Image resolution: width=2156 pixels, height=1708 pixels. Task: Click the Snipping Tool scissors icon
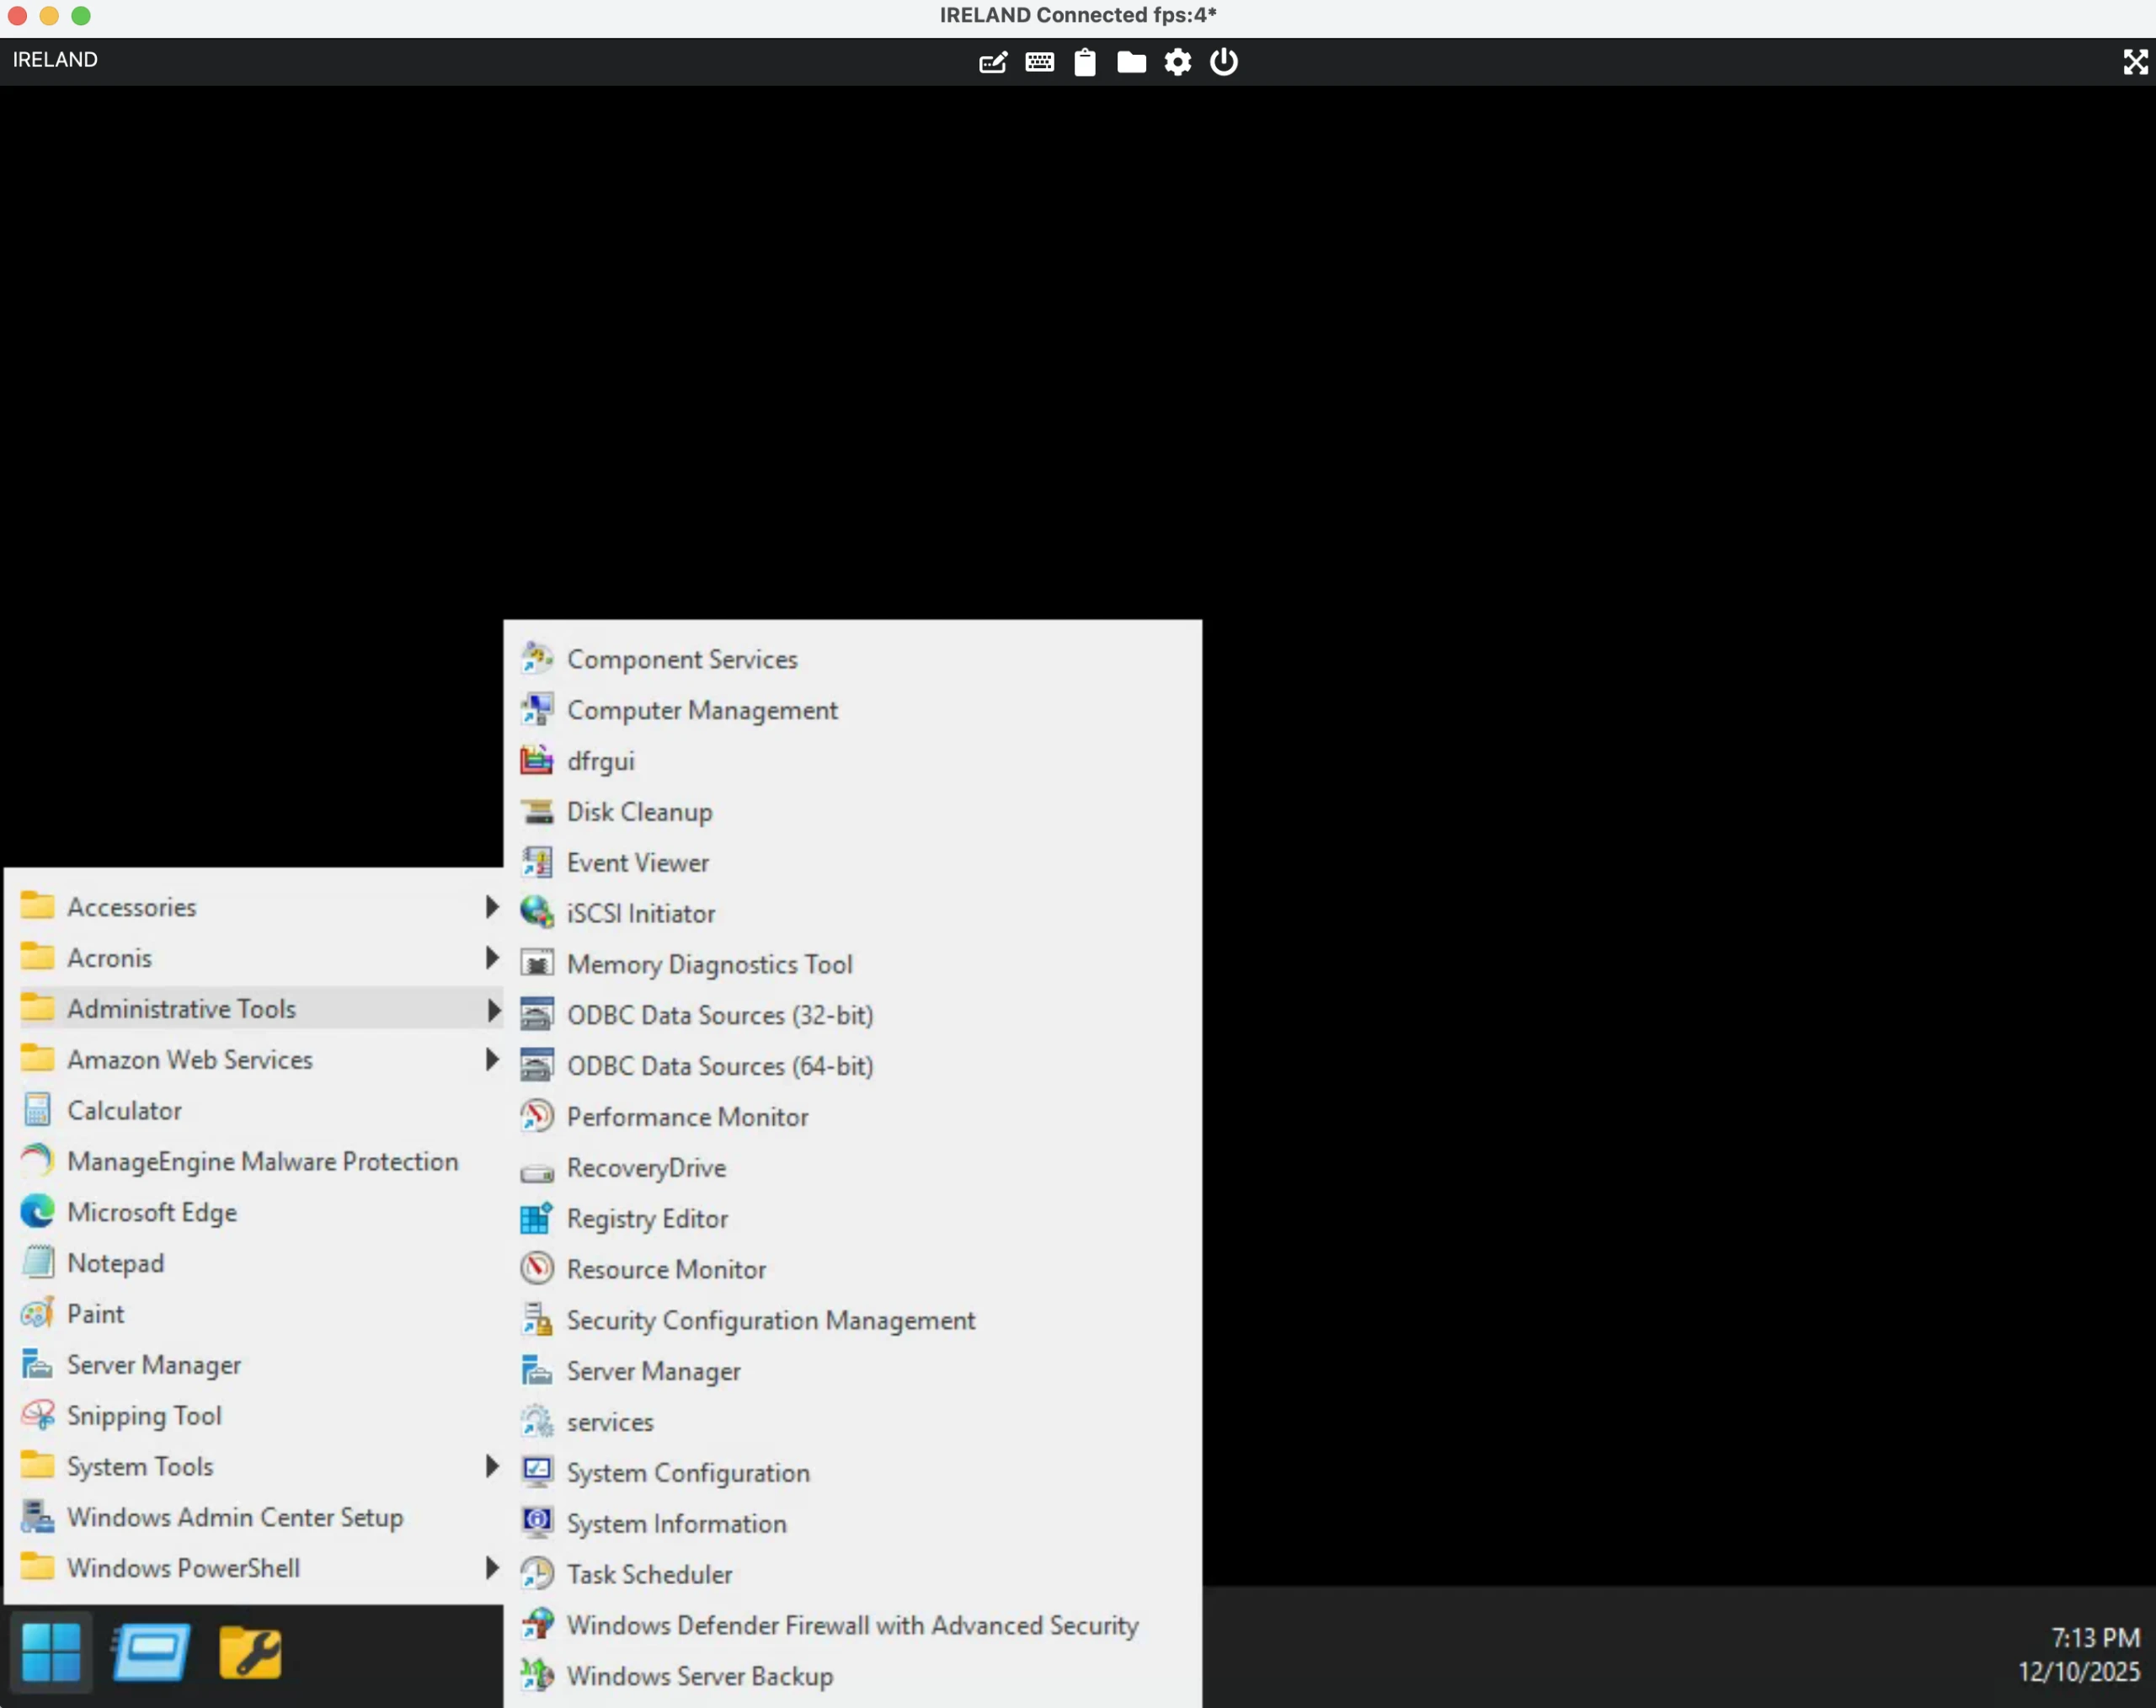[x=37, y=1416]
